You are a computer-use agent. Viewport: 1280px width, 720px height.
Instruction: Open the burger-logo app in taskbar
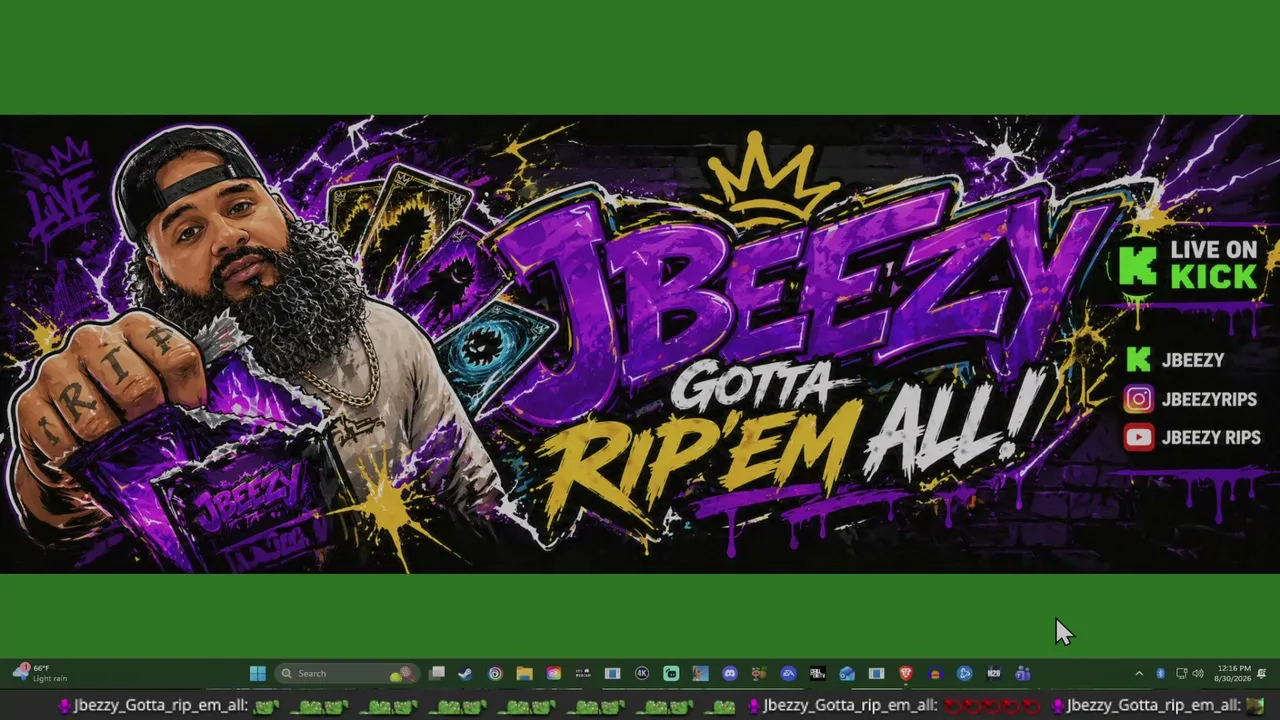point(935,674)
